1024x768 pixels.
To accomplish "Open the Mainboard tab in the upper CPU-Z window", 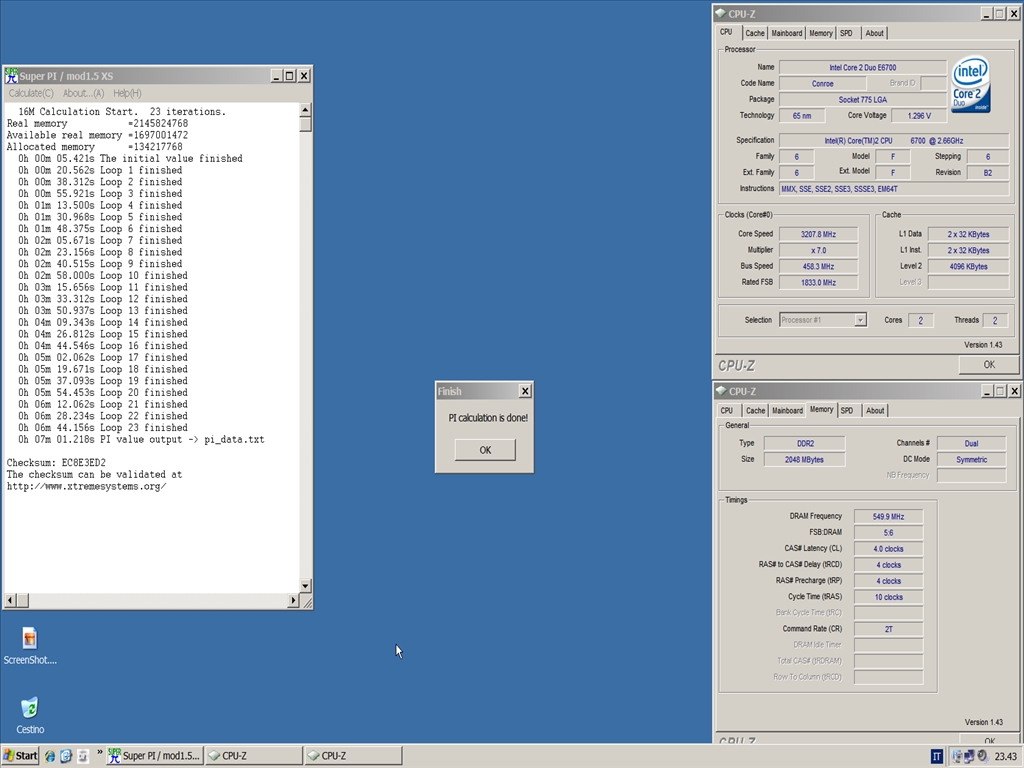I will pyautogui.click(x=787, y=33).
